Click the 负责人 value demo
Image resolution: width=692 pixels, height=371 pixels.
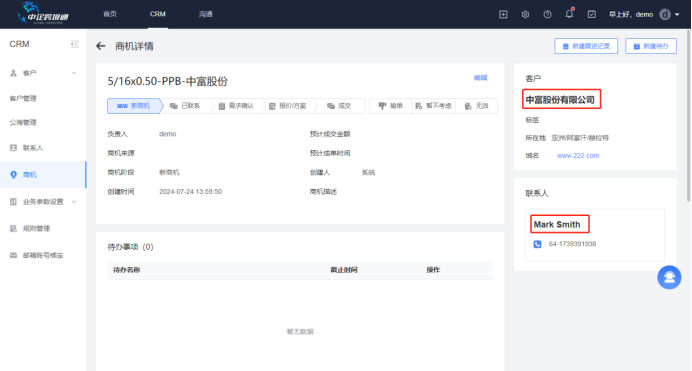click(168, 134)
